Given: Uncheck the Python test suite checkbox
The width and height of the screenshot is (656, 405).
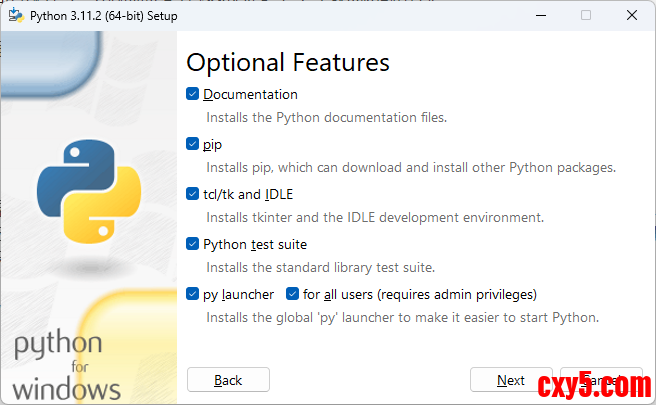Looking at the screenshot, I should point(193,244).
